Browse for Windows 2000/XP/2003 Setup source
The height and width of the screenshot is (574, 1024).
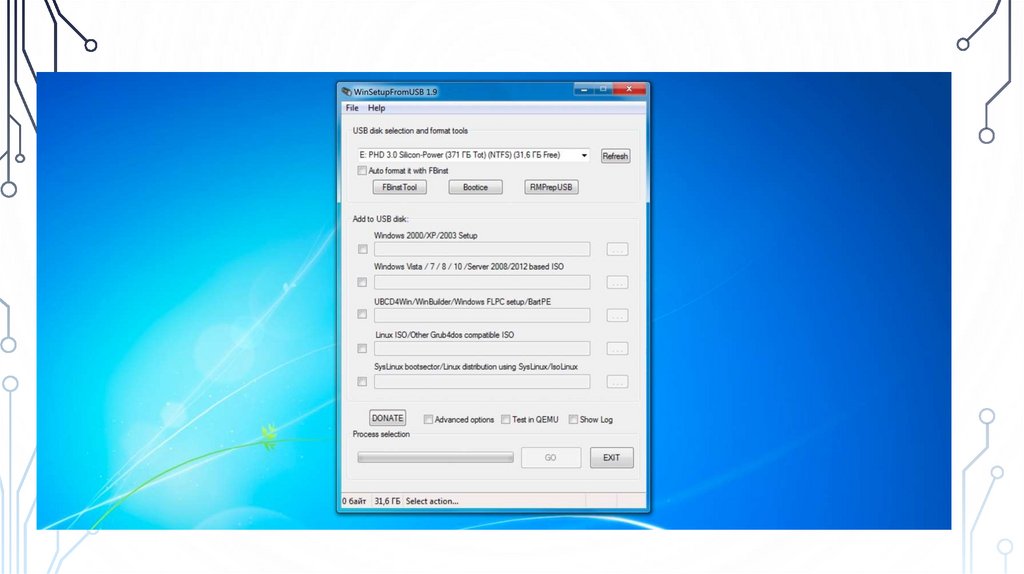point(617,249)
